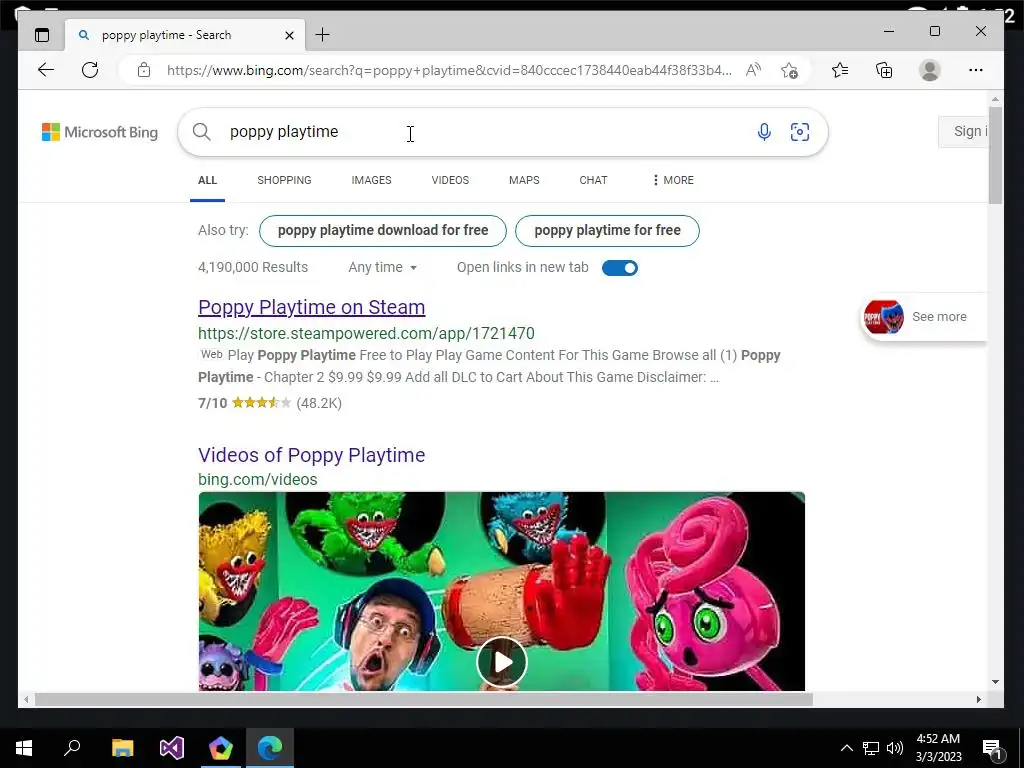Open the Windows Start menu
Screen dimensions: 1024x768
(24, 747)
